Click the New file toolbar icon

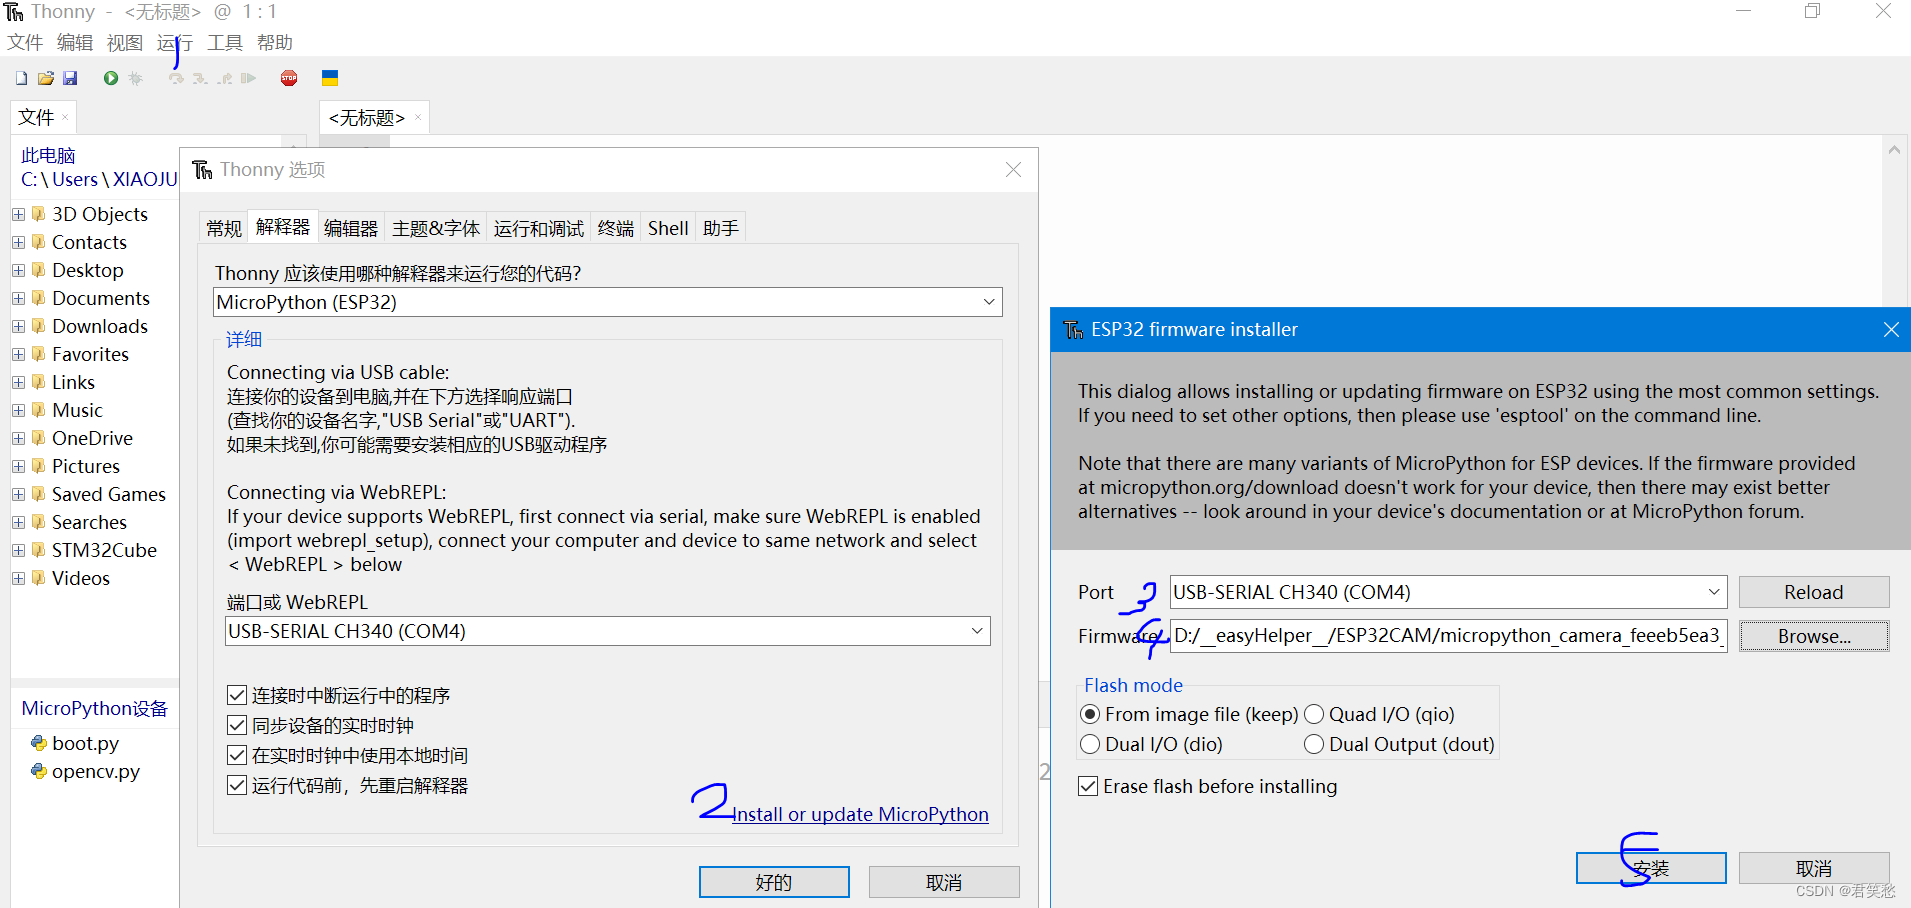[21, 78]
